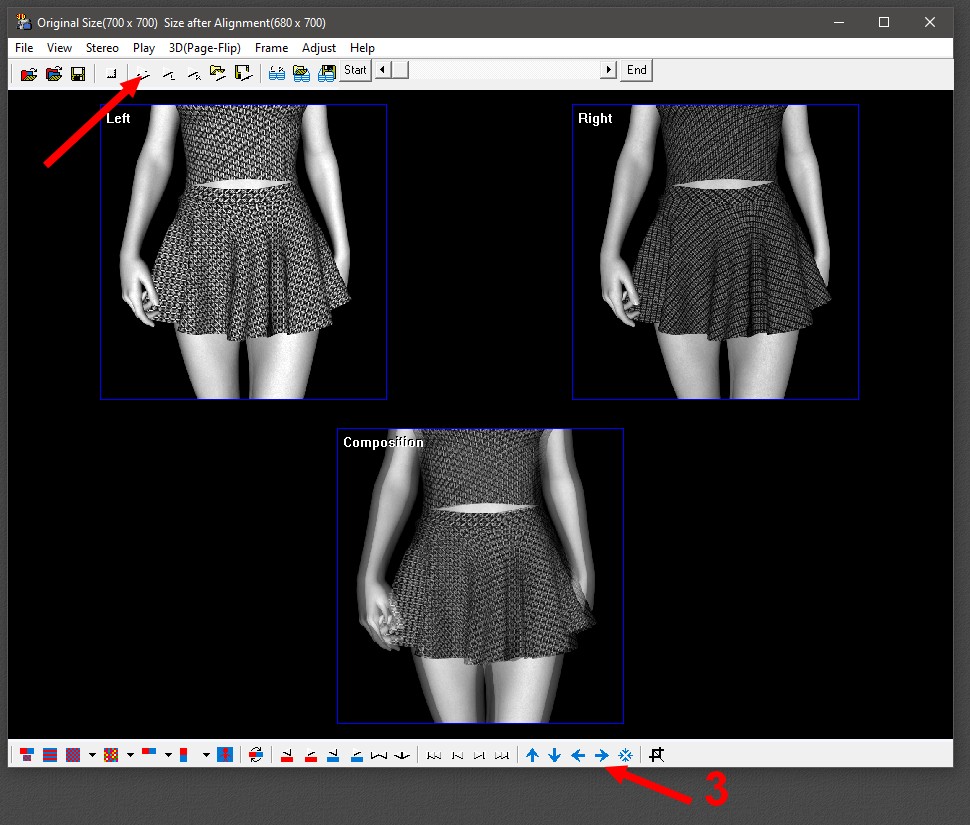The height and width of the screenshot is (825, 970).
Task: Click the last grayed frame-step icon
Action: [x=502, y=755]
